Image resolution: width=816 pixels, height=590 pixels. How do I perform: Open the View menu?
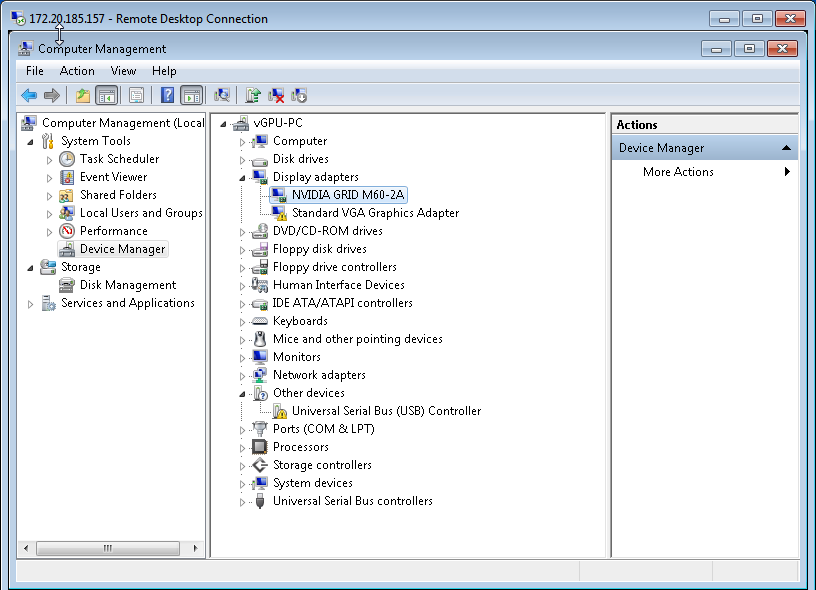[123, 71]
